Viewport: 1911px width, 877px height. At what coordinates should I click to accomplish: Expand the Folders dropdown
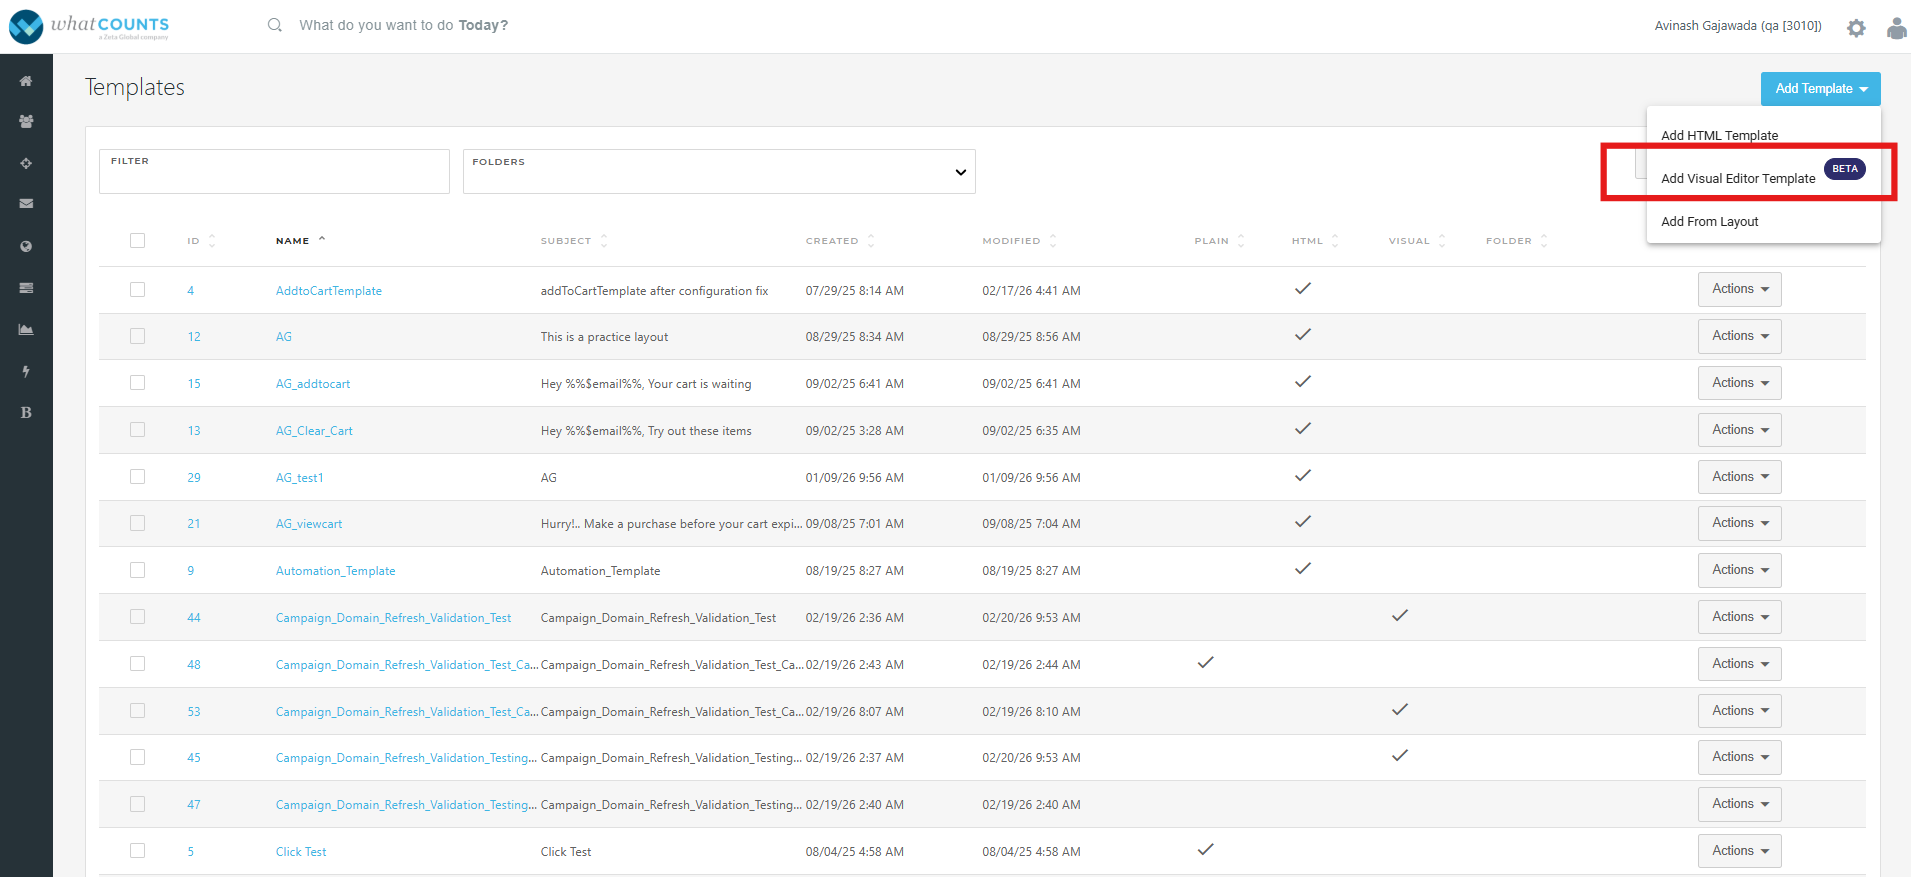[x=718, y=172]
